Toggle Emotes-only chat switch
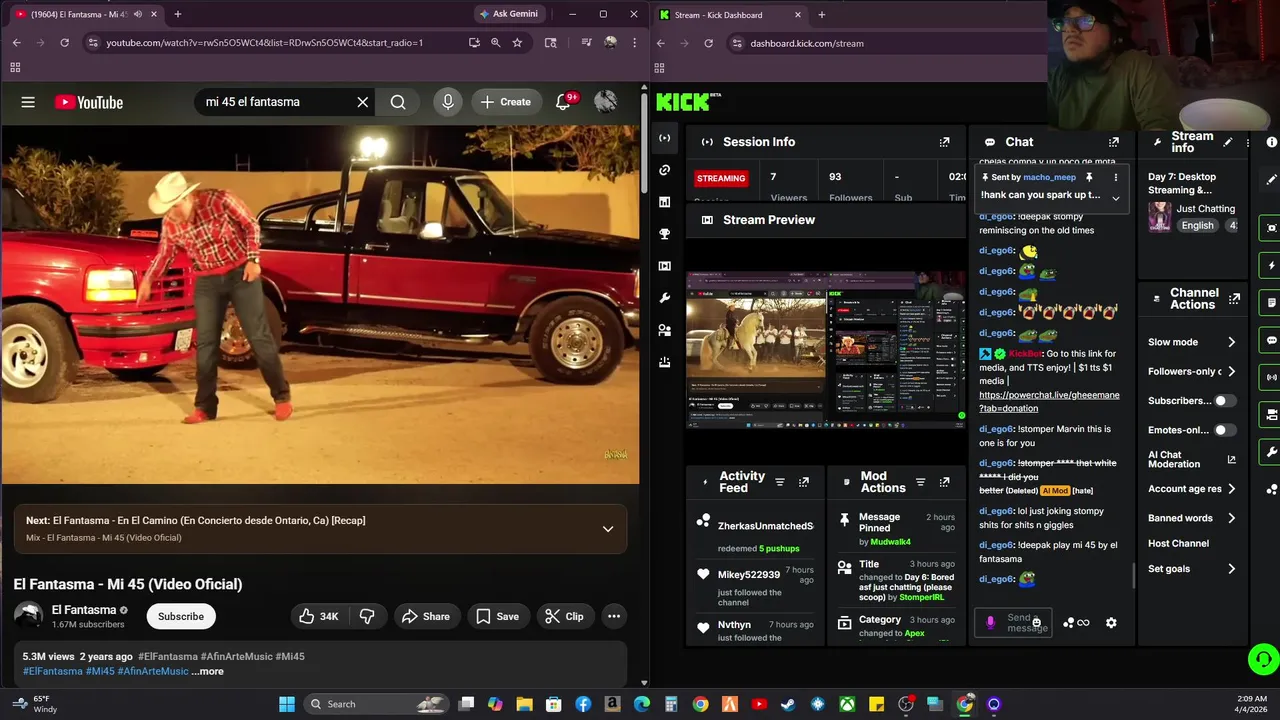 click(1224, 430)
